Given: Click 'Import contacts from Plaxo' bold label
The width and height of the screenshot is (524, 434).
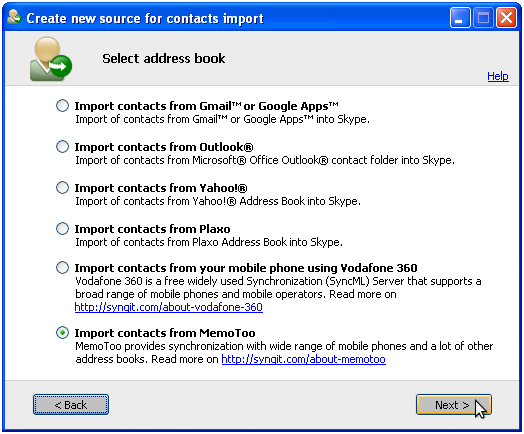Looking at the screenshot, I should [152, 229].
